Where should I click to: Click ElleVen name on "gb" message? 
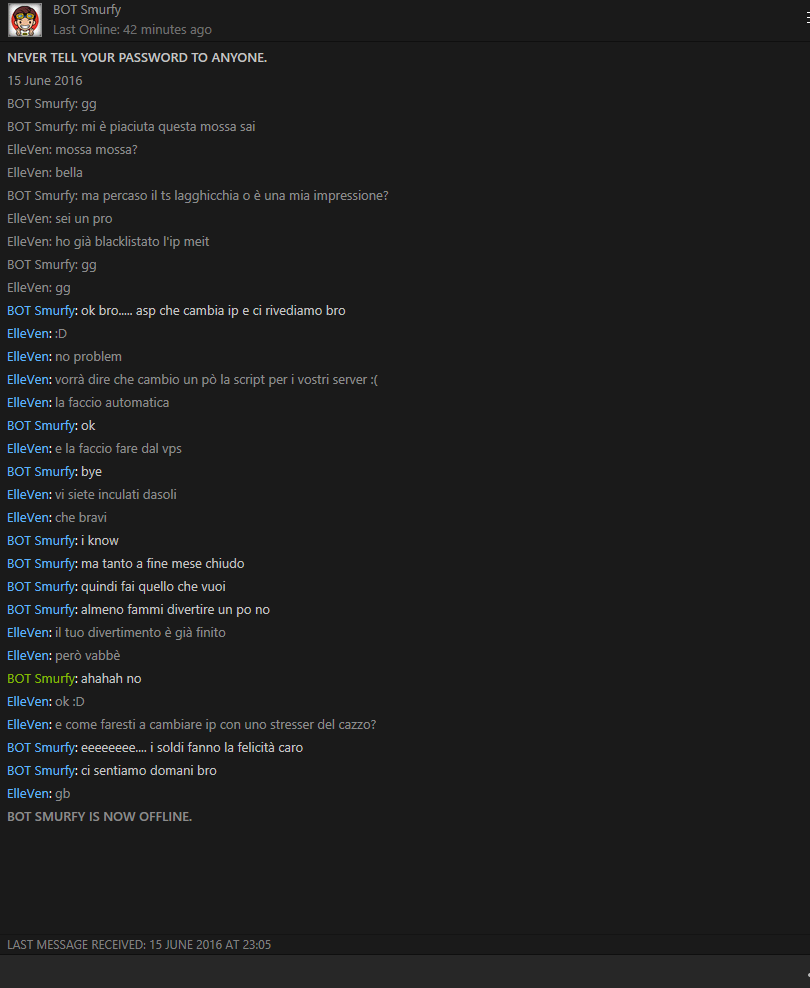(x=28, y=794)
